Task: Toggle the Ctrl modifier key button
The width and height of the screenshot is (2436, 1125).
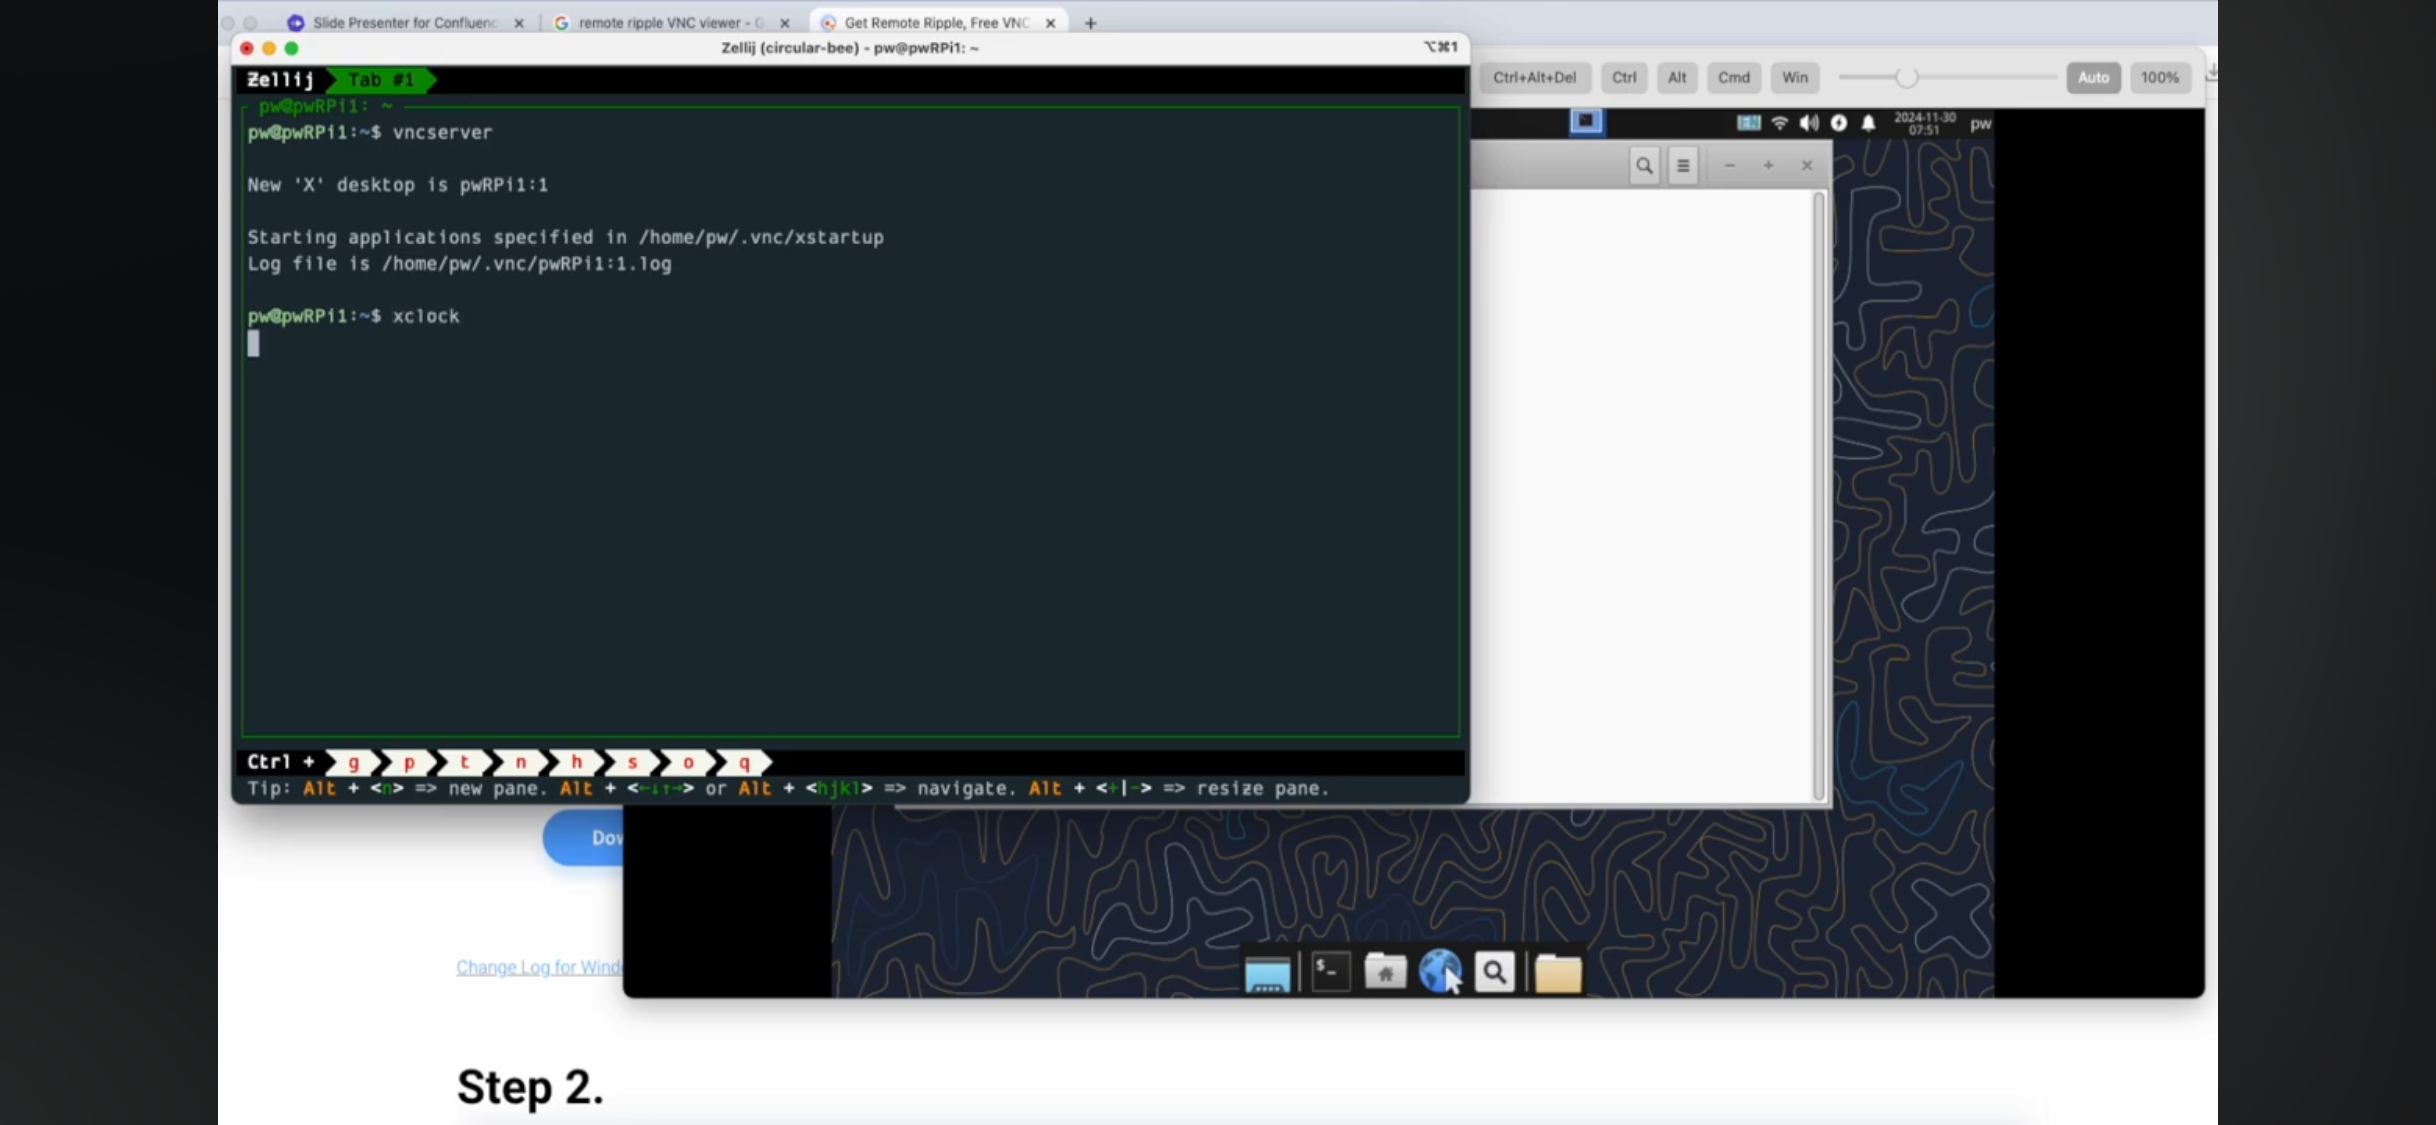Action: pyautogui.click(x=1624, y=77)
